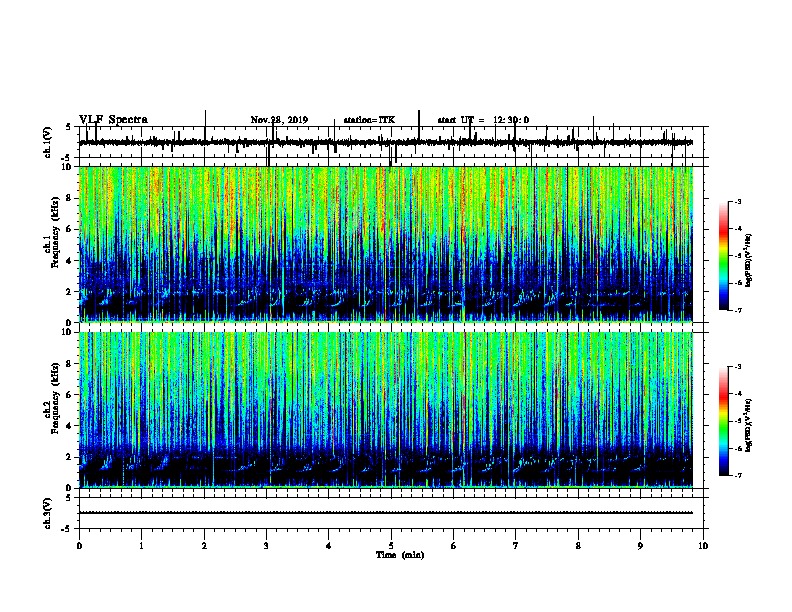Click time axis tick label '0'
The height and width of the screenshot is (612, 792).
[79, 546]
